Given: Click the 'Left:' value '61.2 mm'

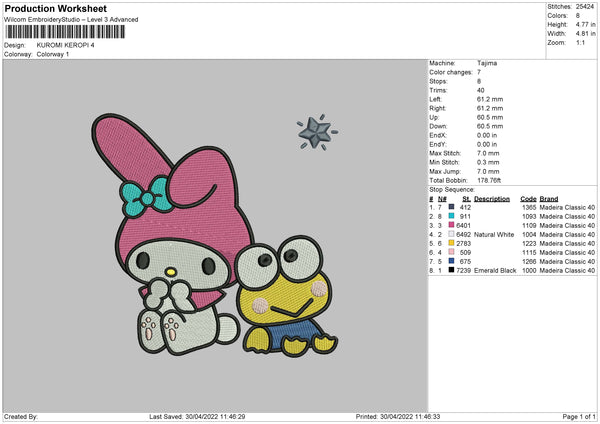Looking at the screenshot, I should 490,99.
